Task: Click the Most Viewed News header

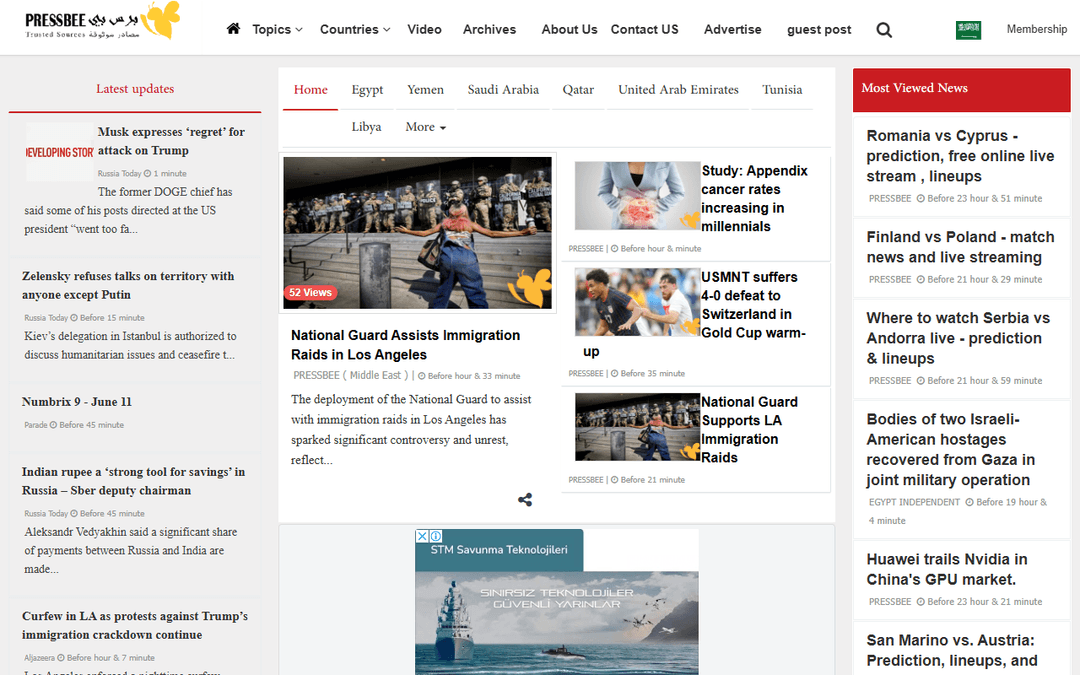Action: [x=962, y=89]
